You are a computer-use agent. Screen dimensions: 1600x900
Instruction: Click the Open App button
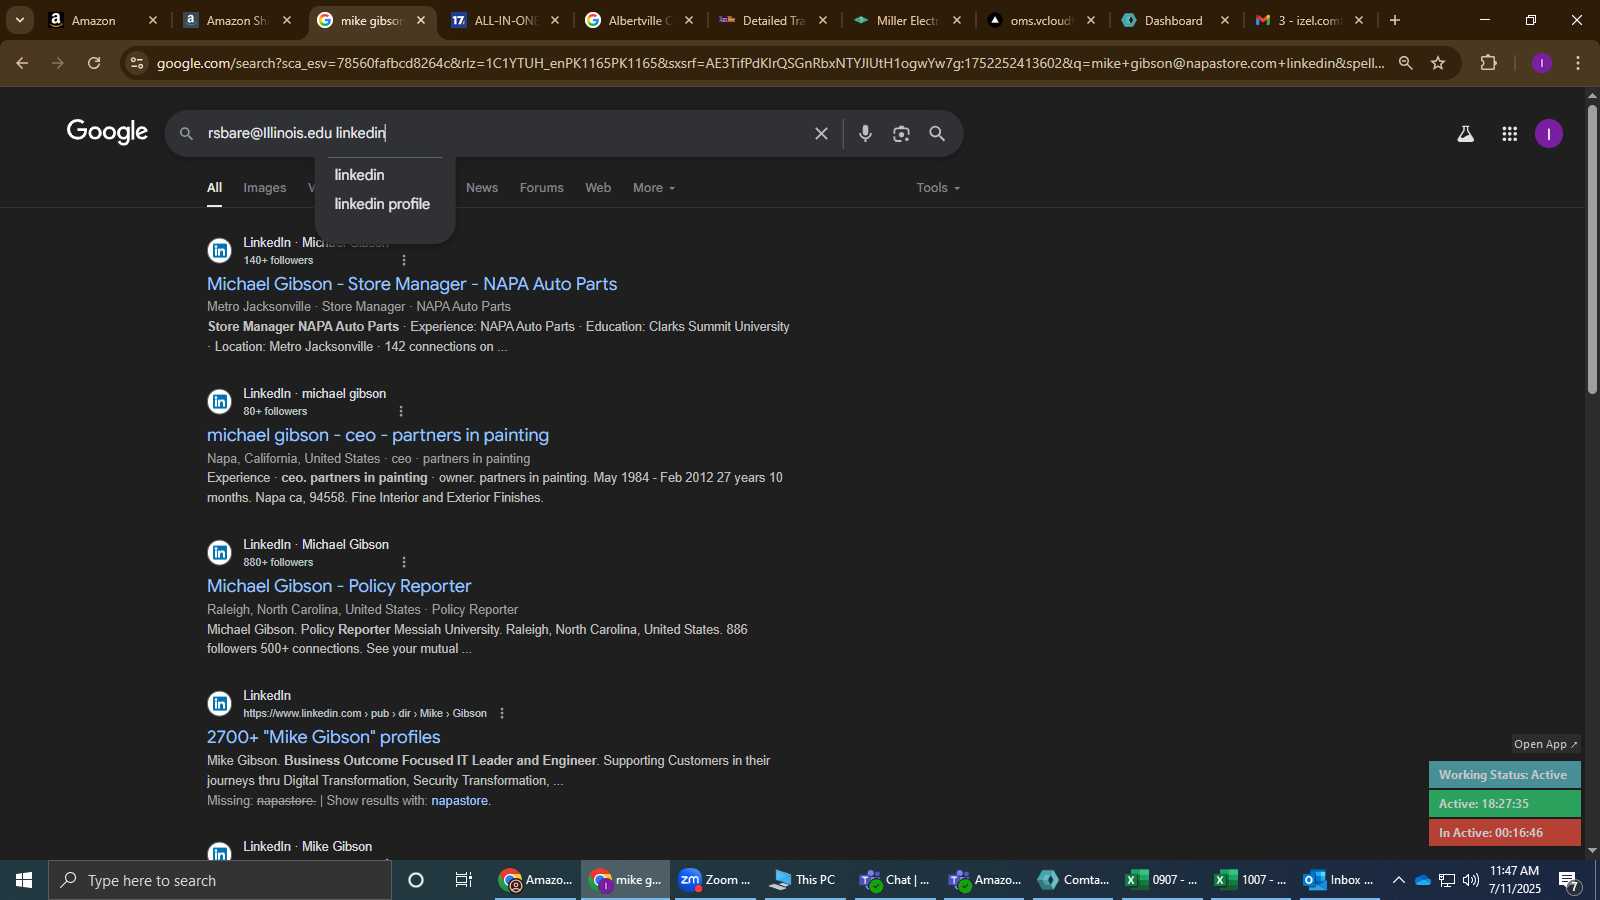click(1546, 744)
